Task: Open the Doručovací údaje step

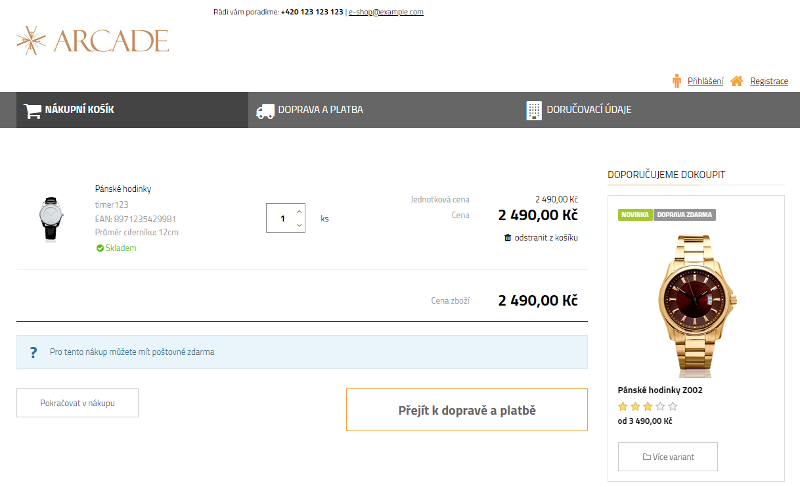Action: coord(588,110)
